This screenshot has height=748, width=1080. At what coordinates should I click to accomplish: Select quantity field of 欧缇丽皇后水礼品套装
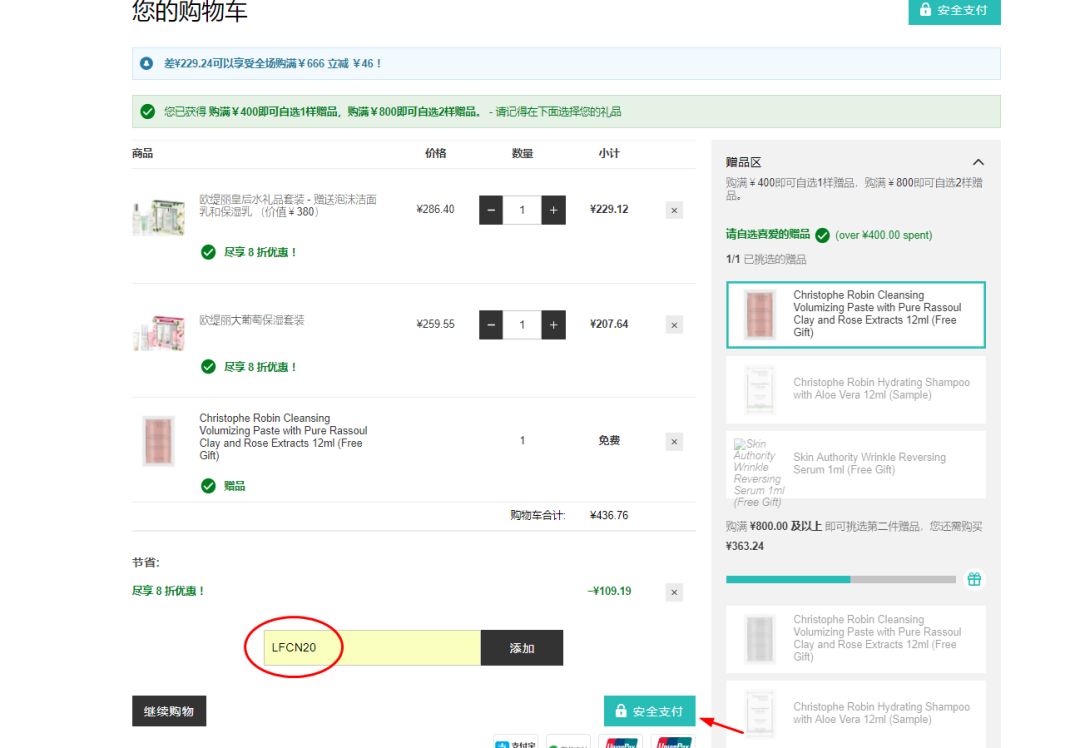522,210
